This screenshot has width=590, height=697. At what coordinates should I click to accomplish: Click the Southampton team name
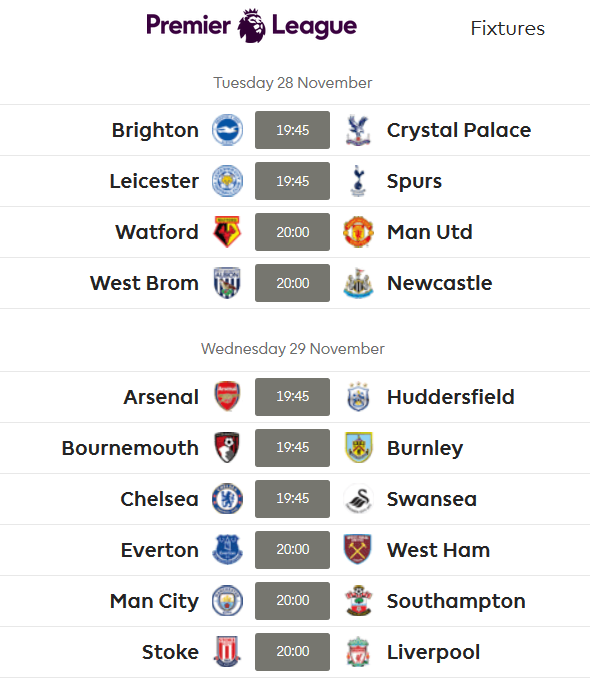[456, 601]
